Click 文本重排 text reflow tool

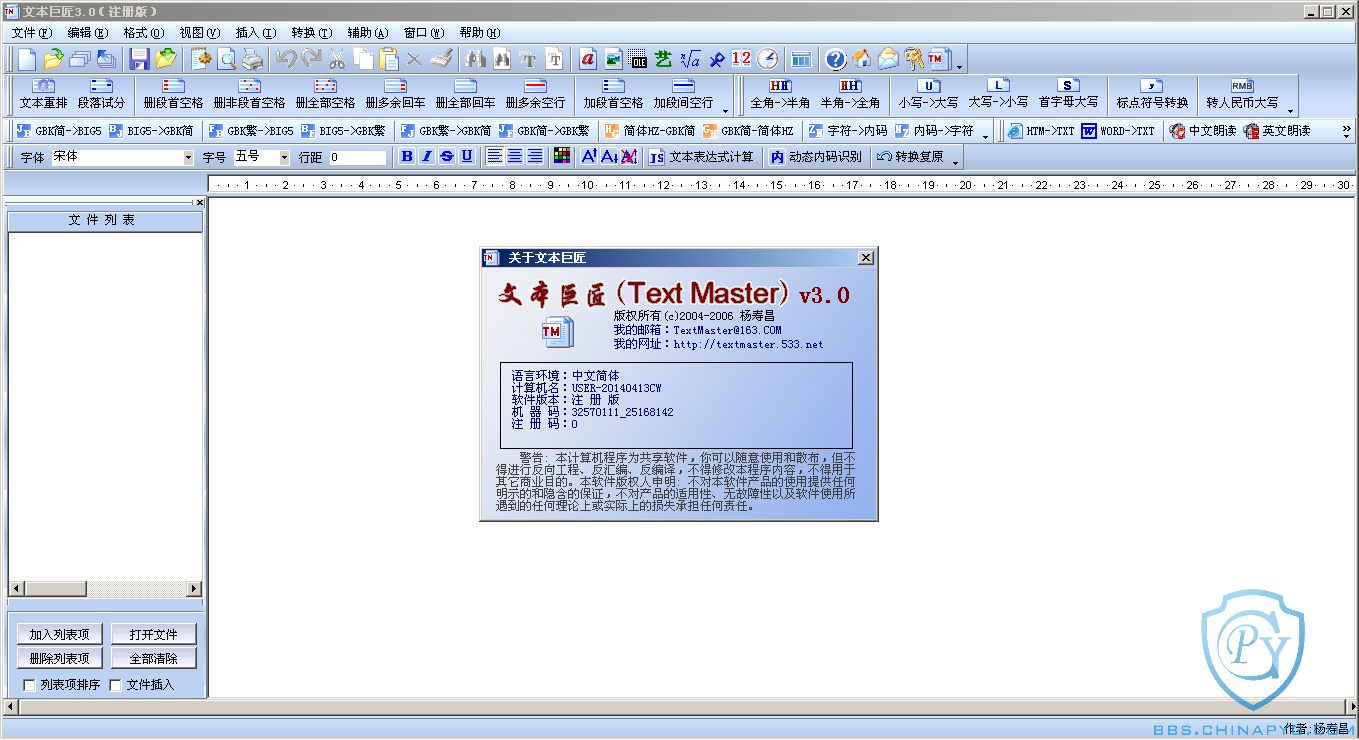[45, 95]
